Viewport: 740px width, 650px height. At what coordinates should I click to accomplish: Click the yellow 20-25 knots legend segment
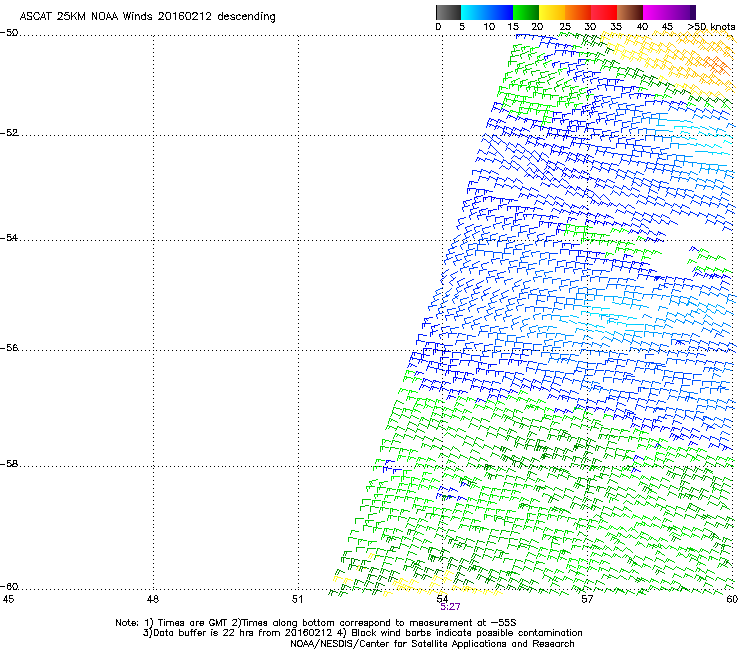coord(552,12)
